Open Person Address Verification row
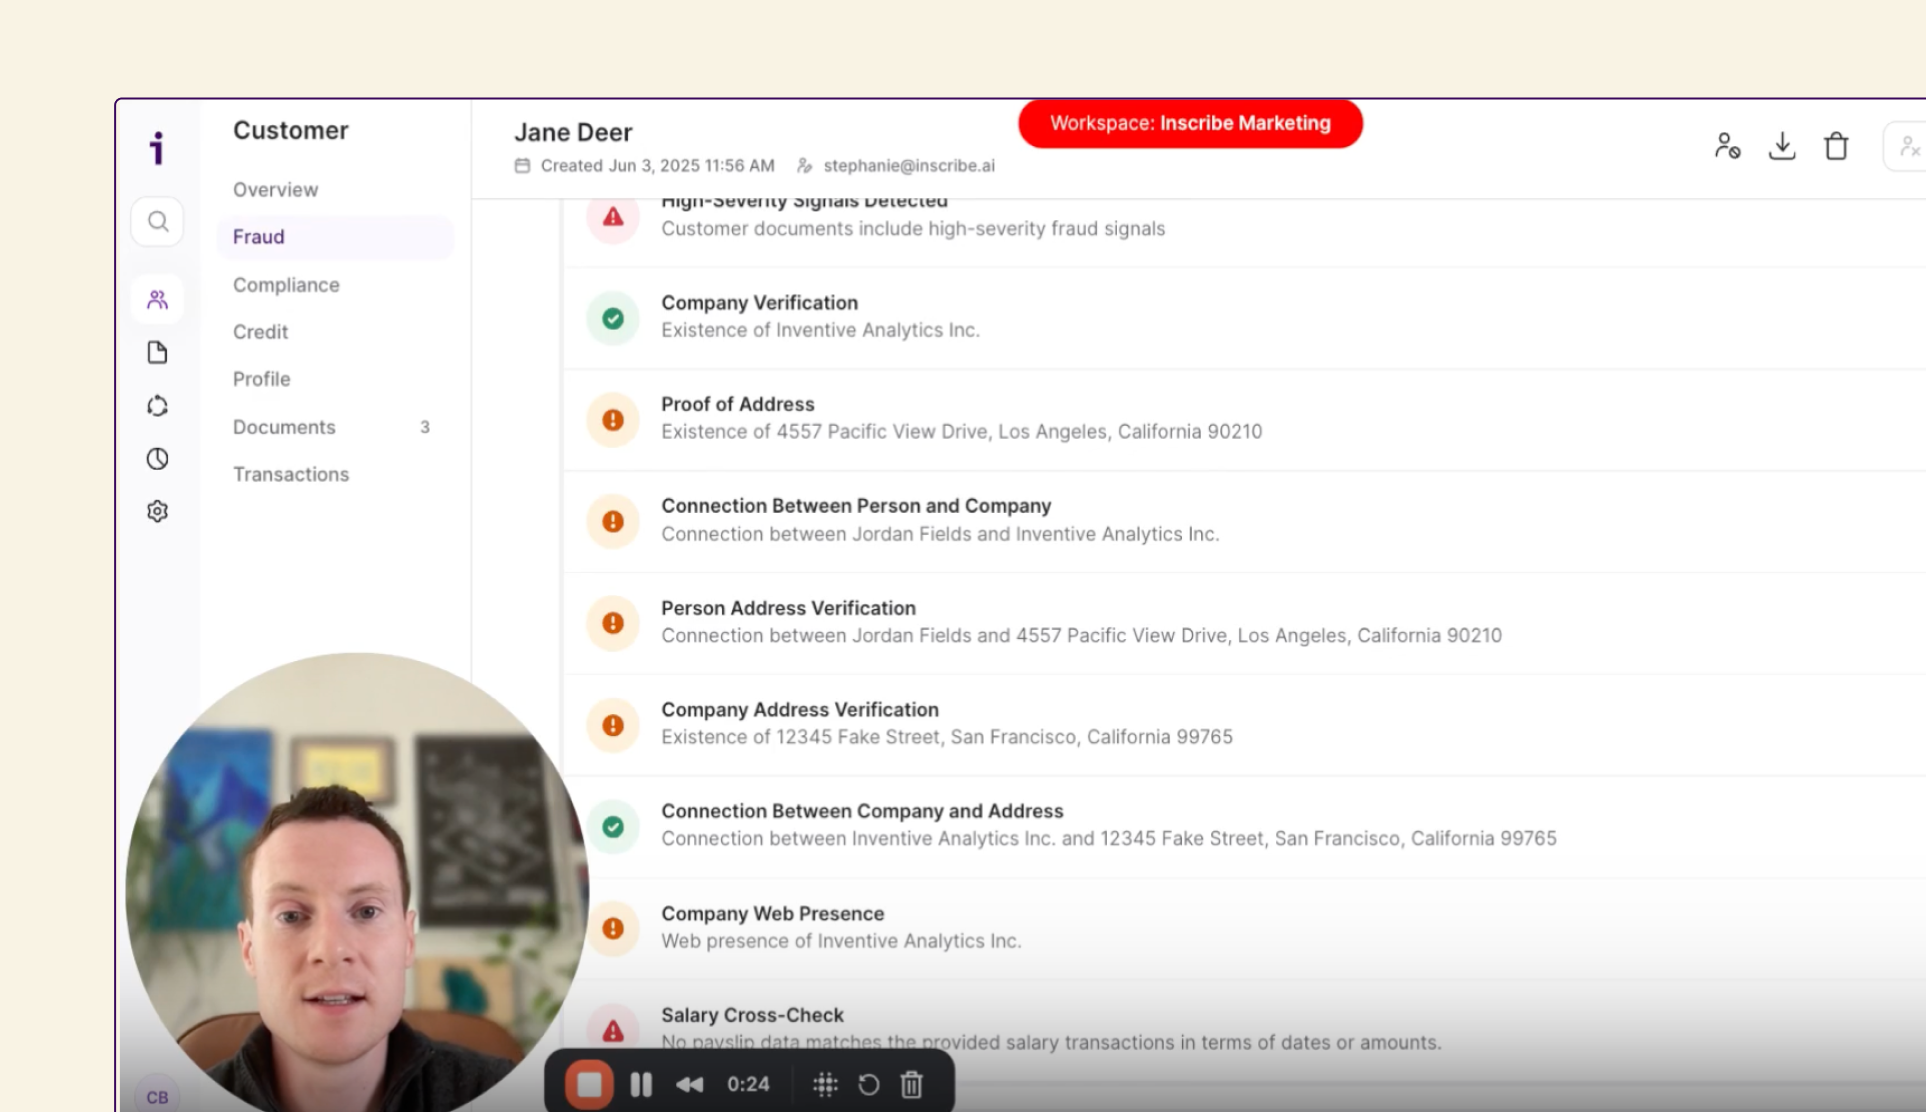Image resolution: width=1926 pixels, height=1112 pixels. click(1244, 623)
